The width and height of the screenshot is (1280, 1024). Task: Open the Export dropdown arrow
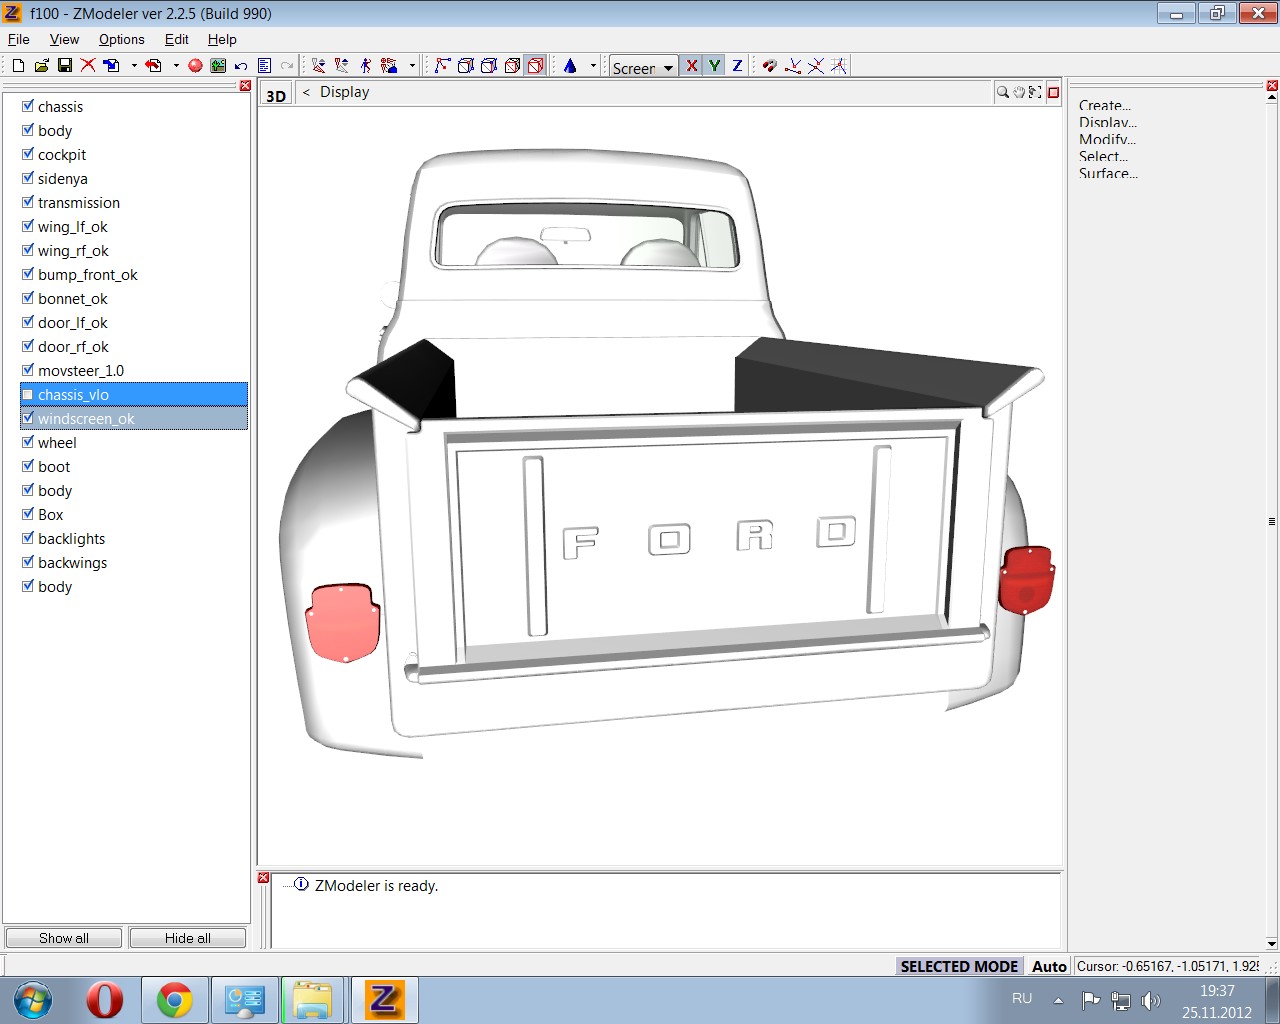pyautogui.click(x=176, y=66)
